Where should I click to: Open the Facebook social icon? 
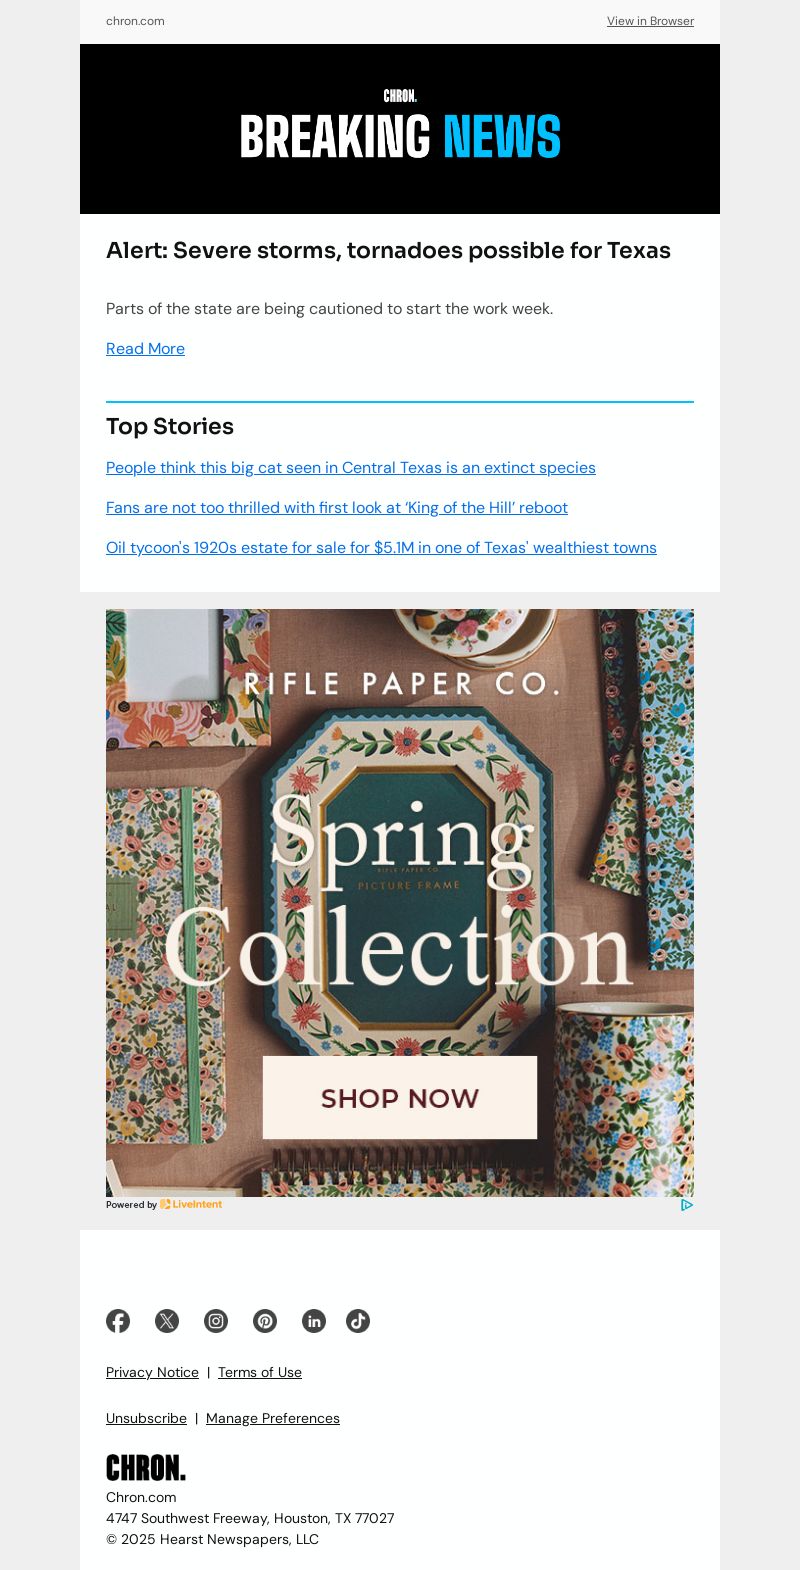point(118,1321)
